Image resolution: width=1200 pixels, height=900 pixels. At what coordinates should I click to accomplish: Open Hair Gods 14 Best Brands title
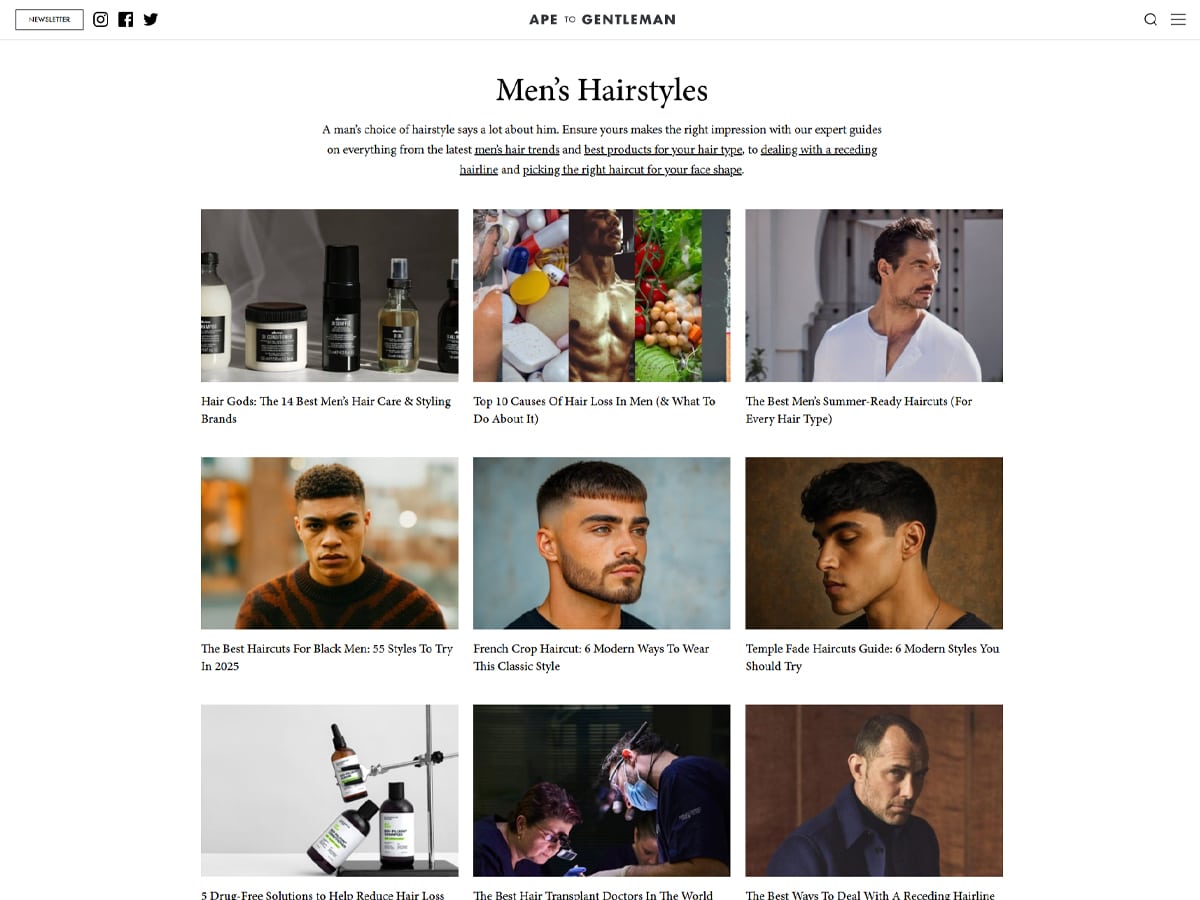(326, 410)
